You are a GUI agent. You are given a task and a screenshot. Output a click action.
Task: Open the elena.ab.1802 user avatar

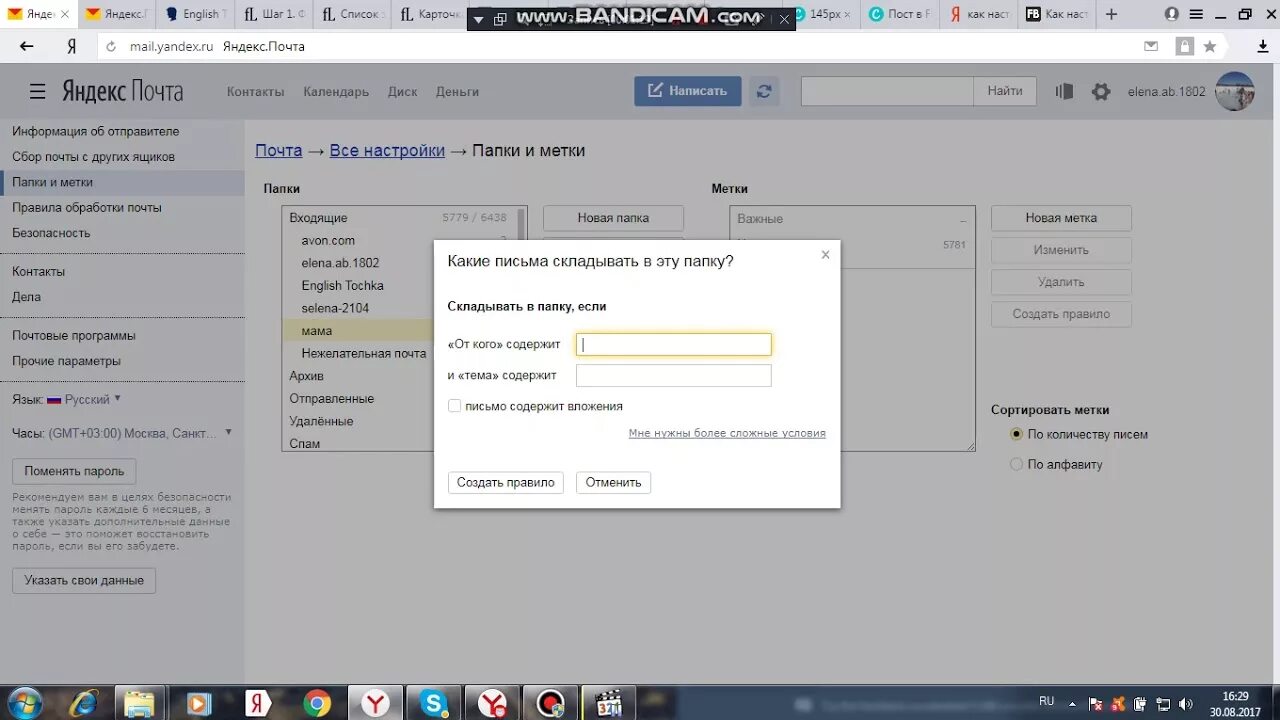(x=1234, y=91)
